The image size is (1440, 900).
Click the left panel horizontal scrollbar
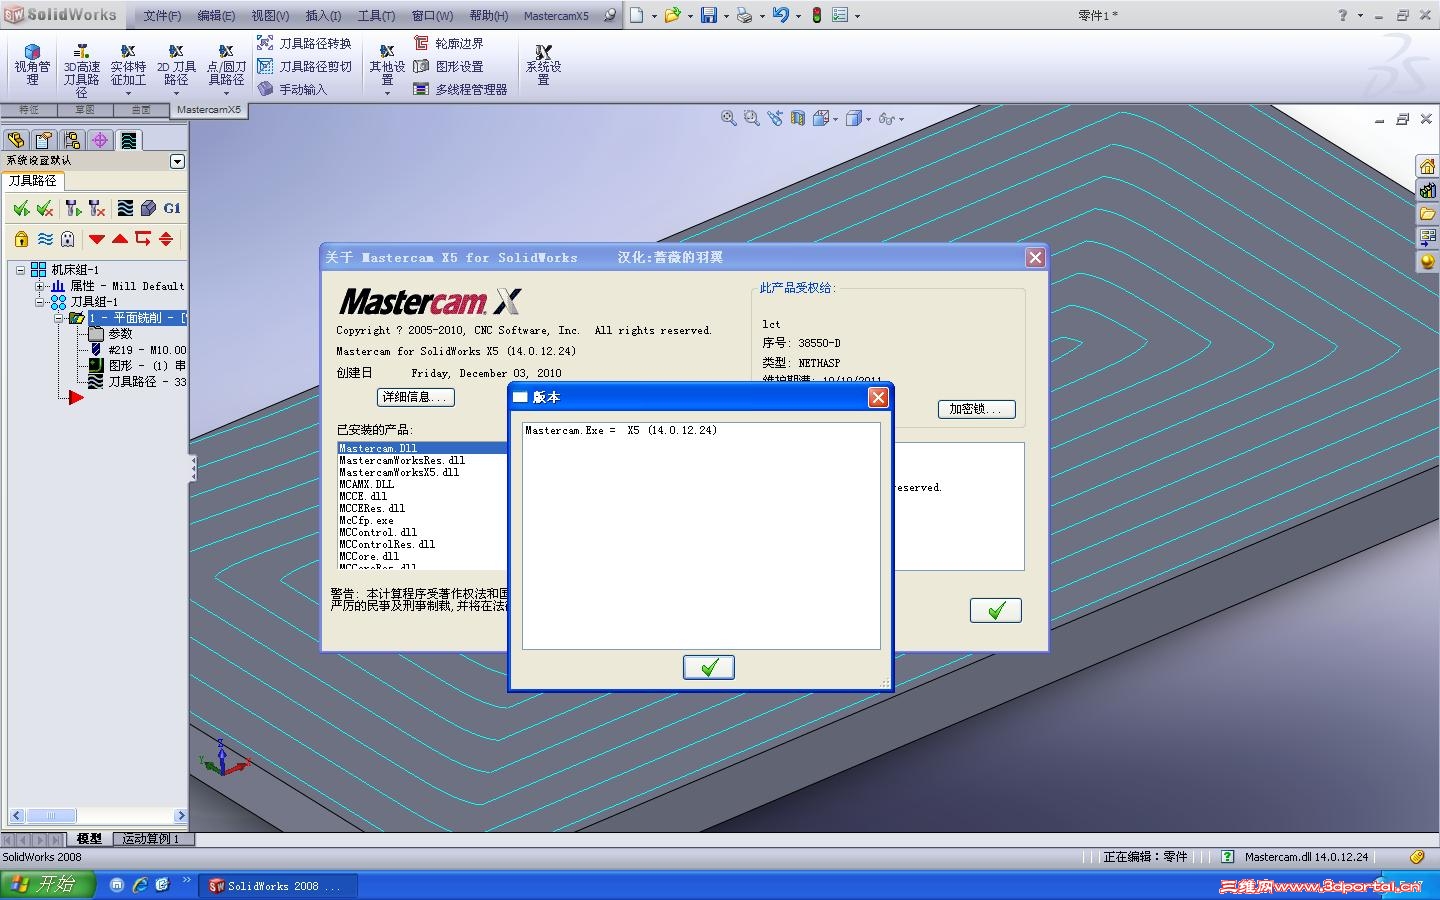click(x=98, y=816)
